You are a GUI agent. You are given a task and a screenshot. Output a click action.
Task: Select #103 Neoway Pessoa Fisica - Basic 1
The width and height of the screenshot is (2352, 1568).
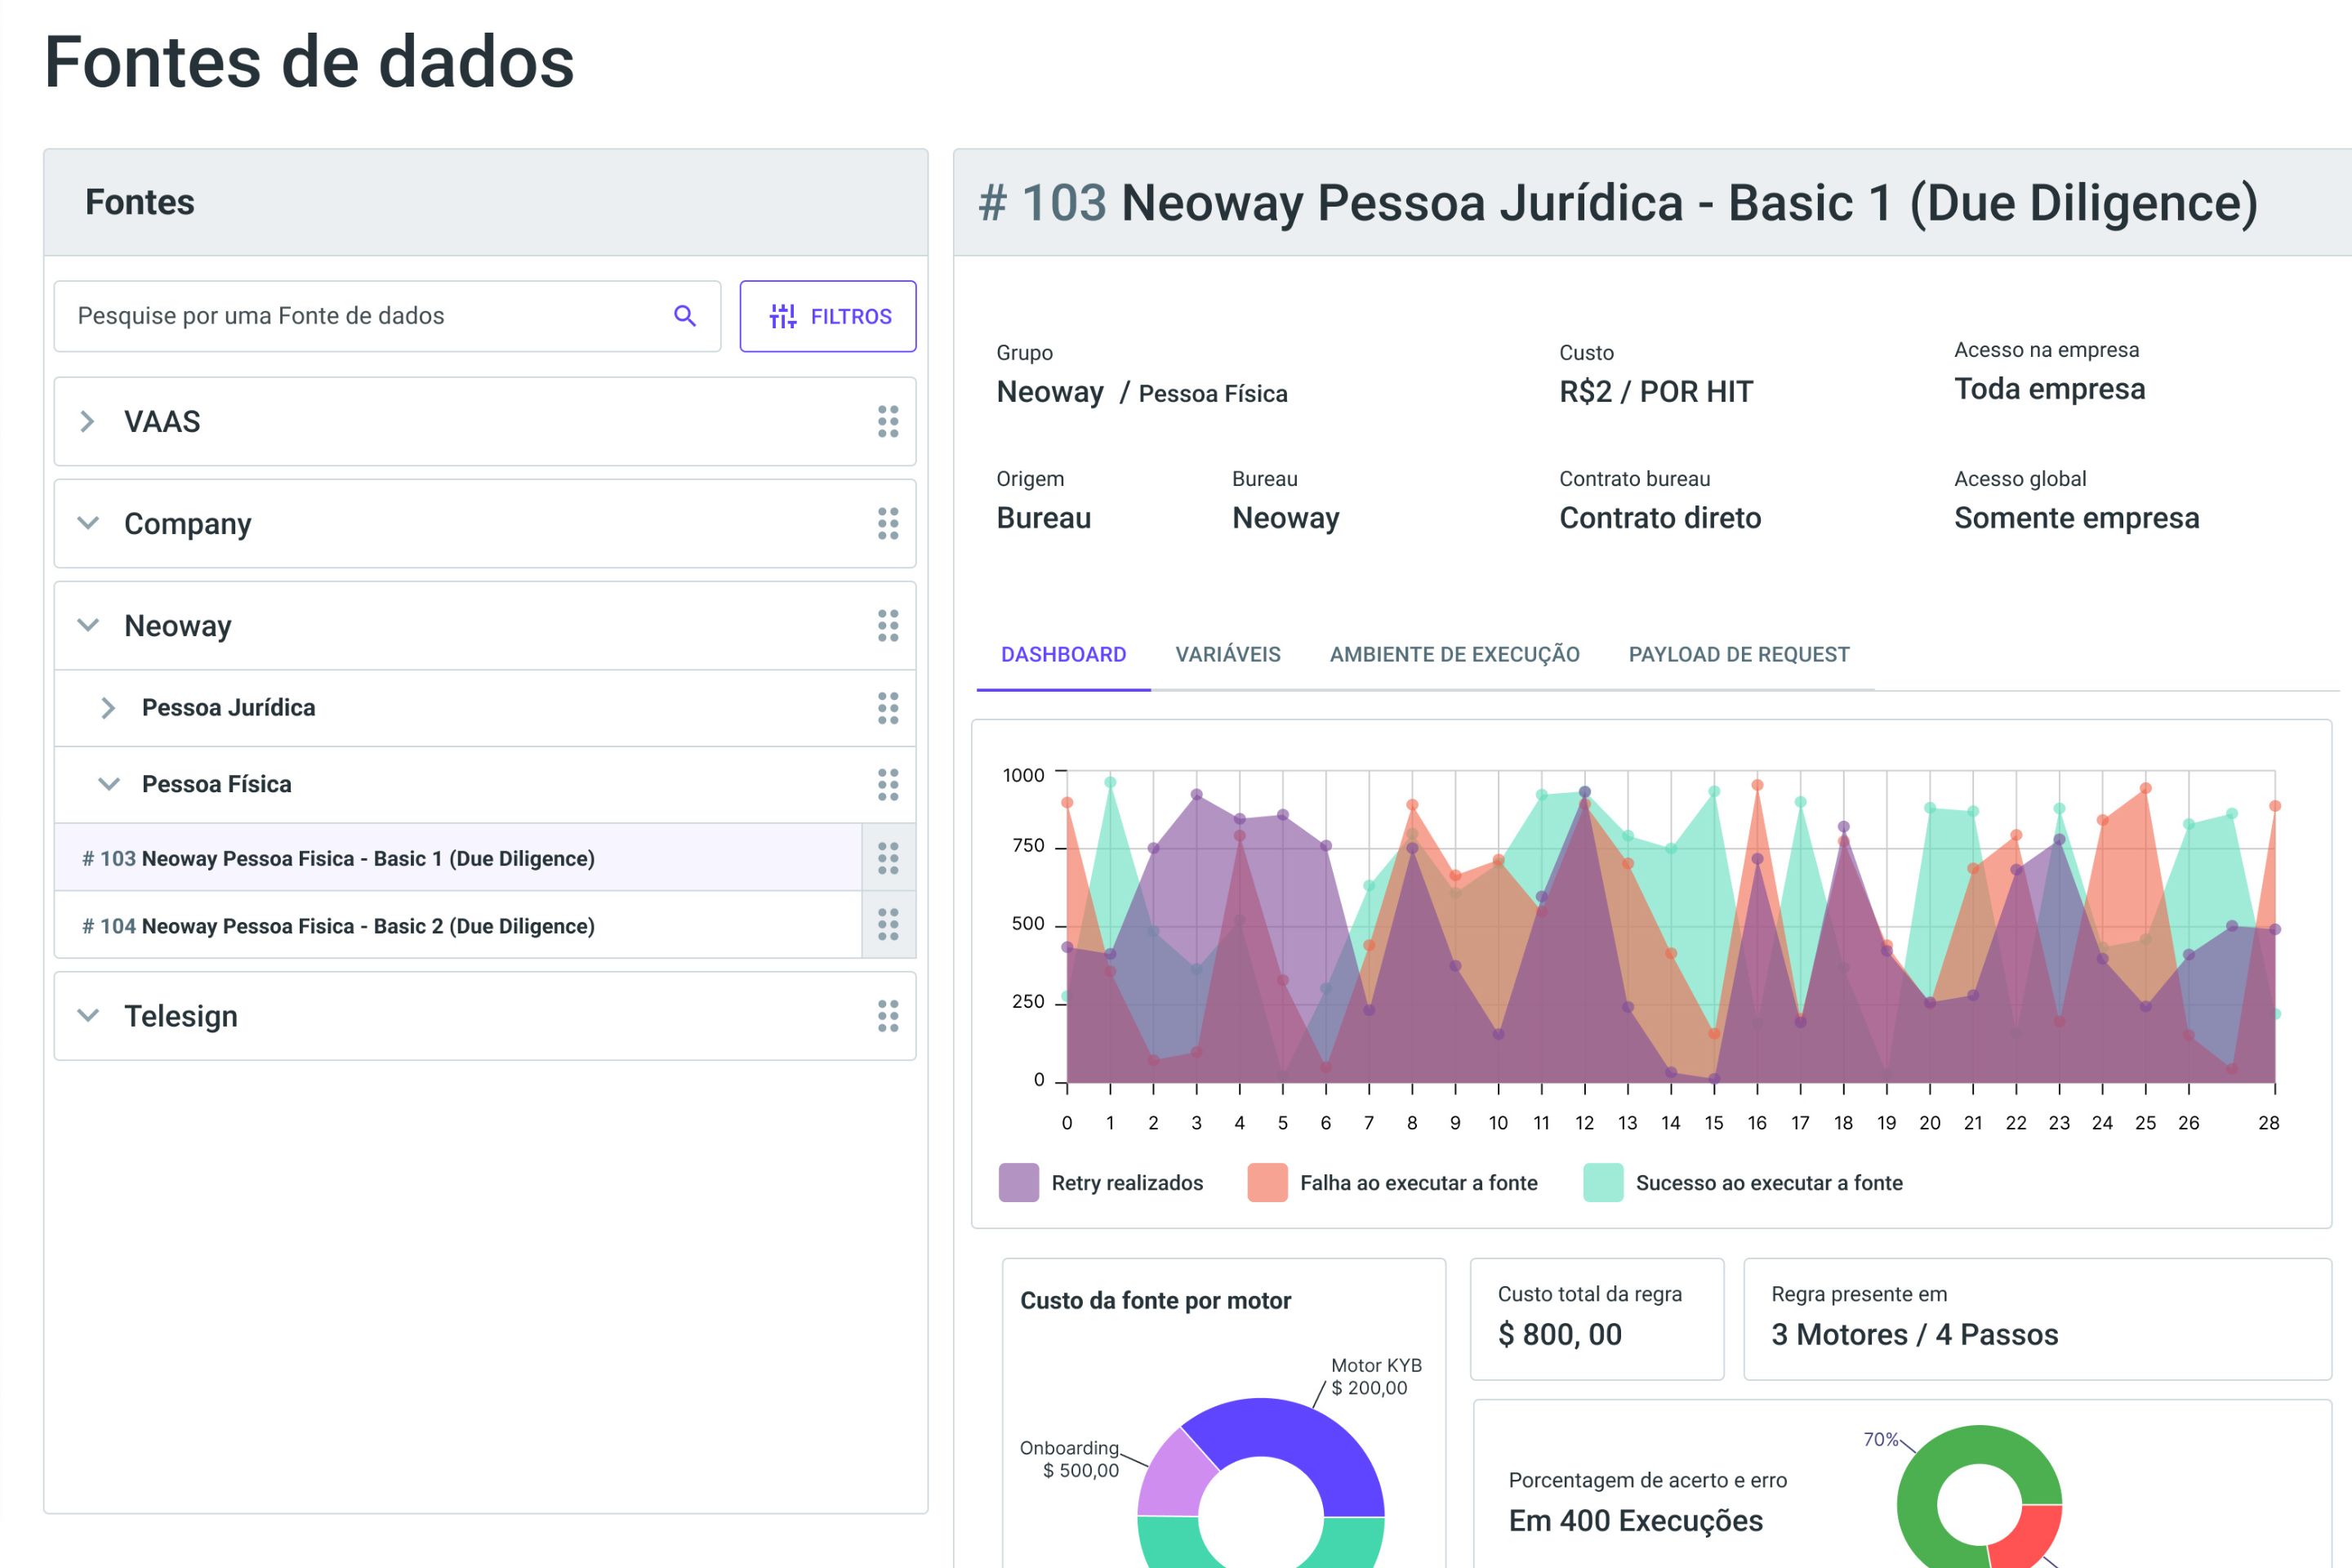[458, 858]
